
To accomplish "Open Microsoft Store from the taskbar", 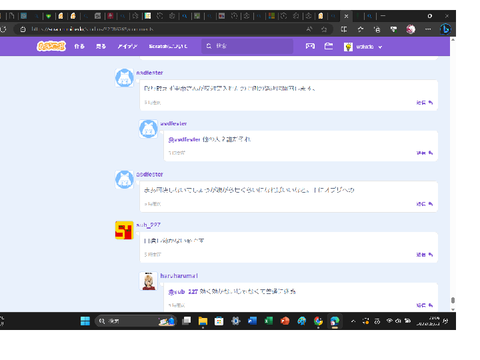I will tap(219, 321).
